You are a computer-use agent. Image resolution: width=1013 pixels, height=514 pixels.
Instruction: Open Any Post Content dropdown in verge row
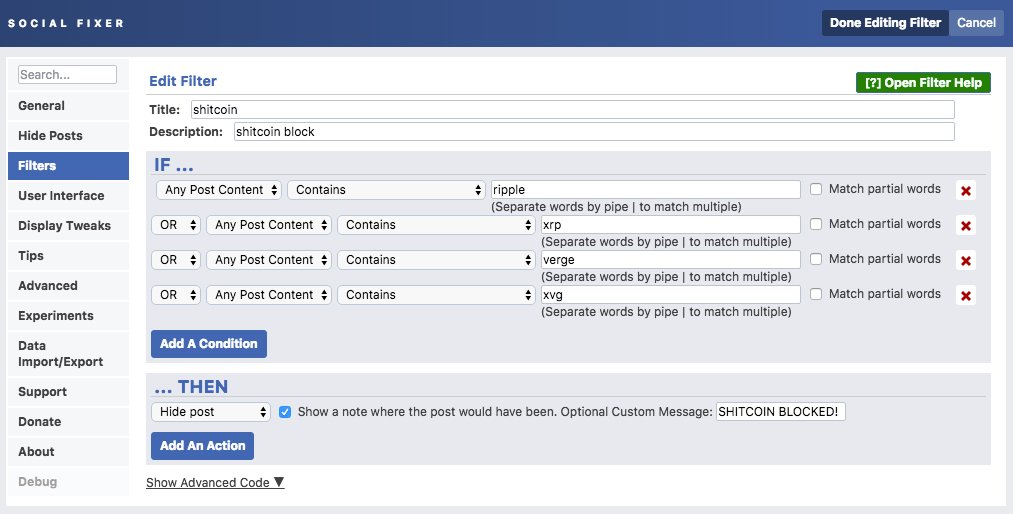(269, 260)
